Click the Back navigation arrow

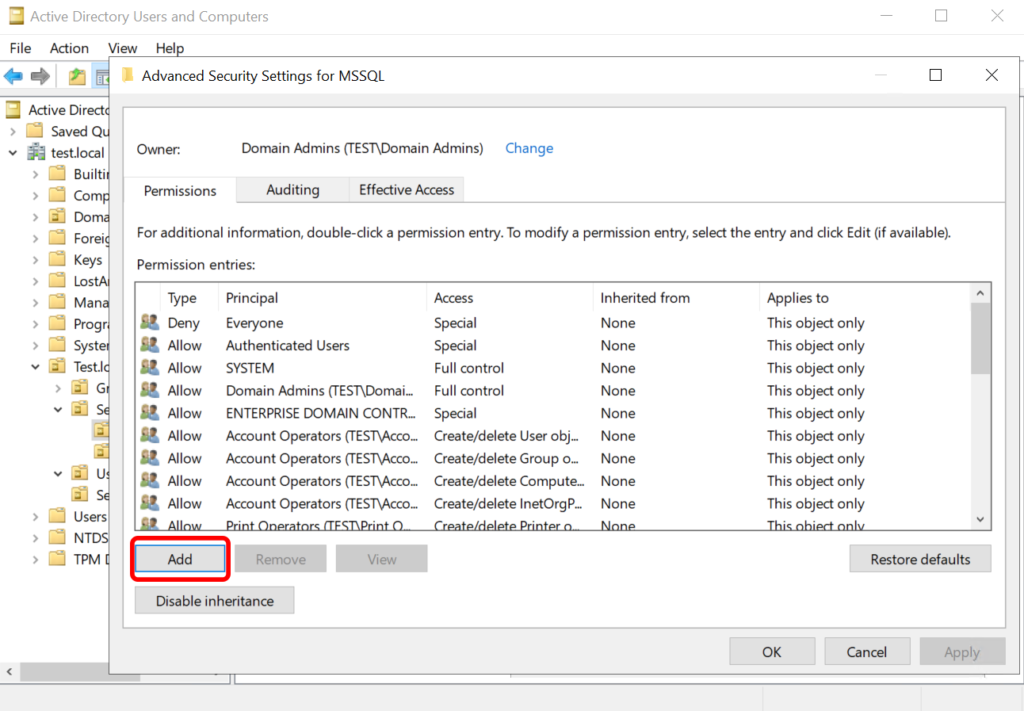(x=13, y=75)
